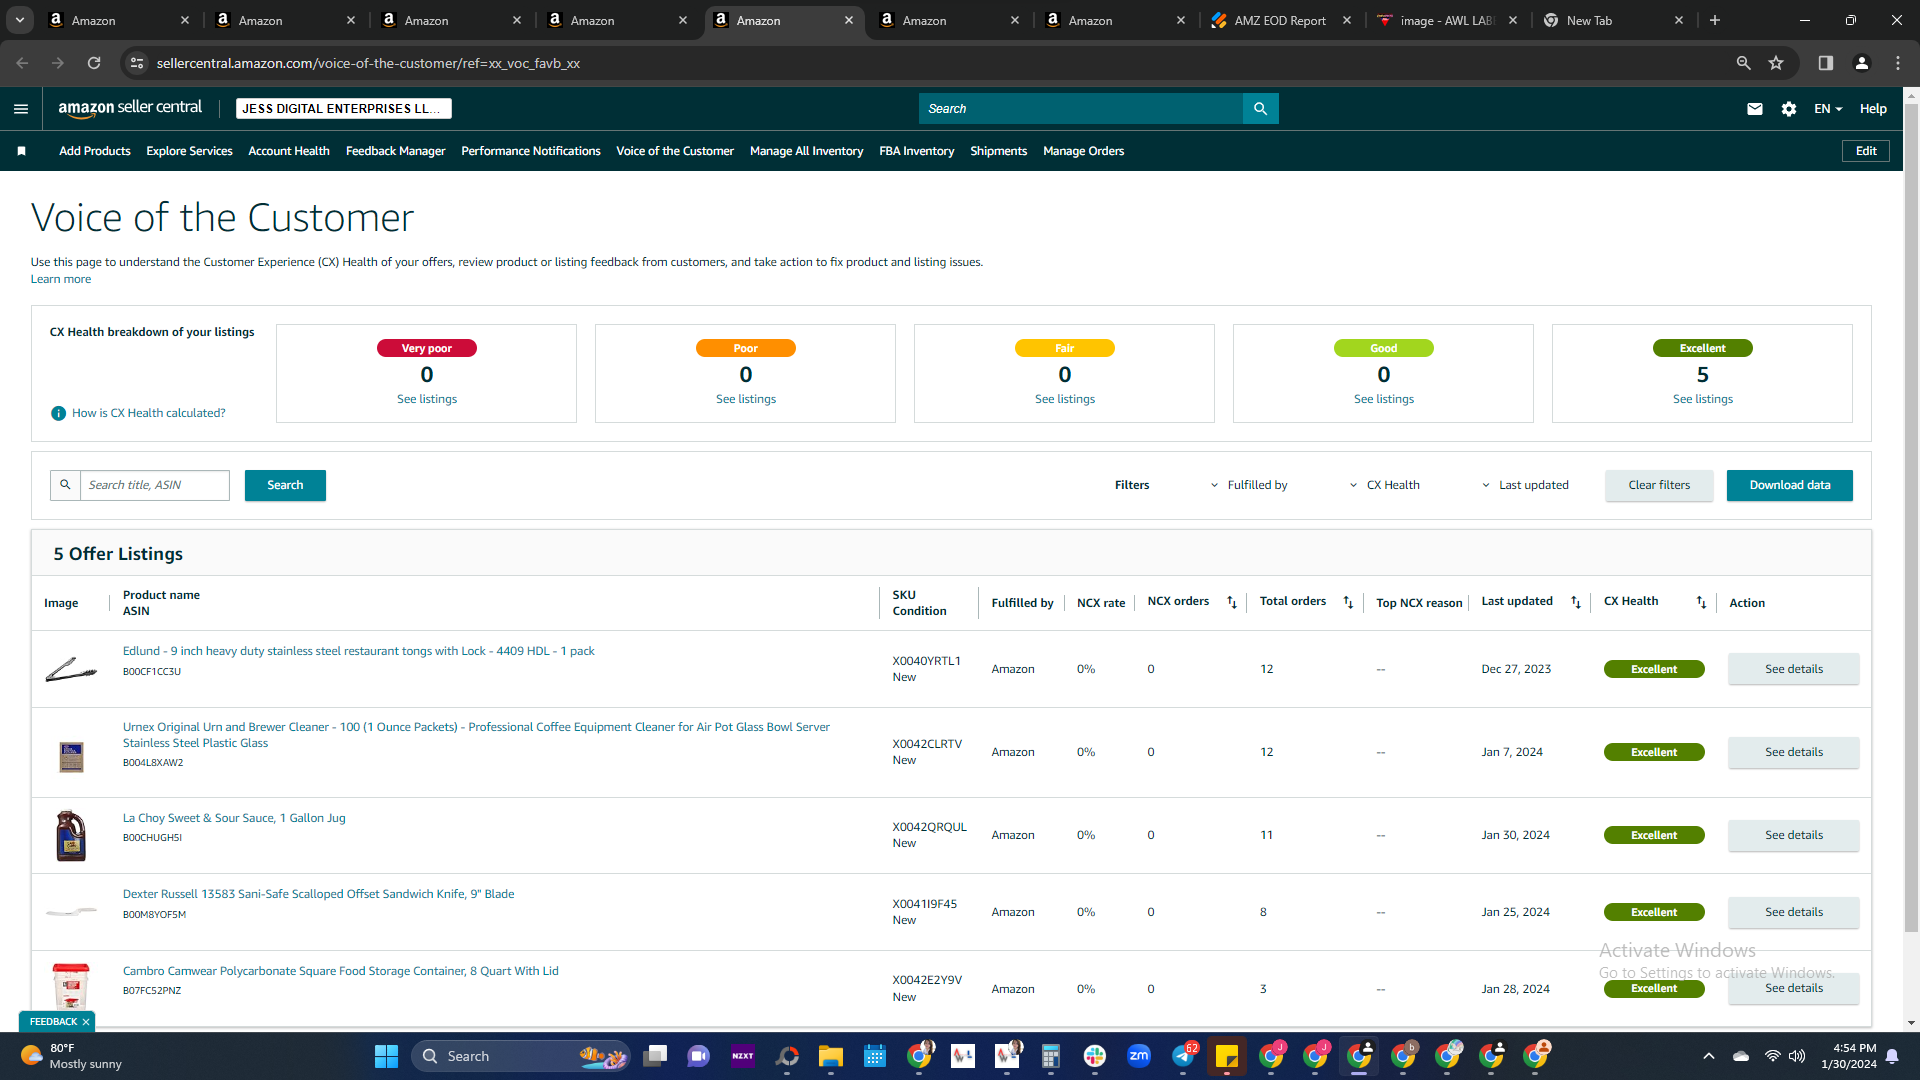This screenshot has height=1080, width=1920.
Task: Bookmark this page with the star icon
Action: click(x=1776, y=63)
